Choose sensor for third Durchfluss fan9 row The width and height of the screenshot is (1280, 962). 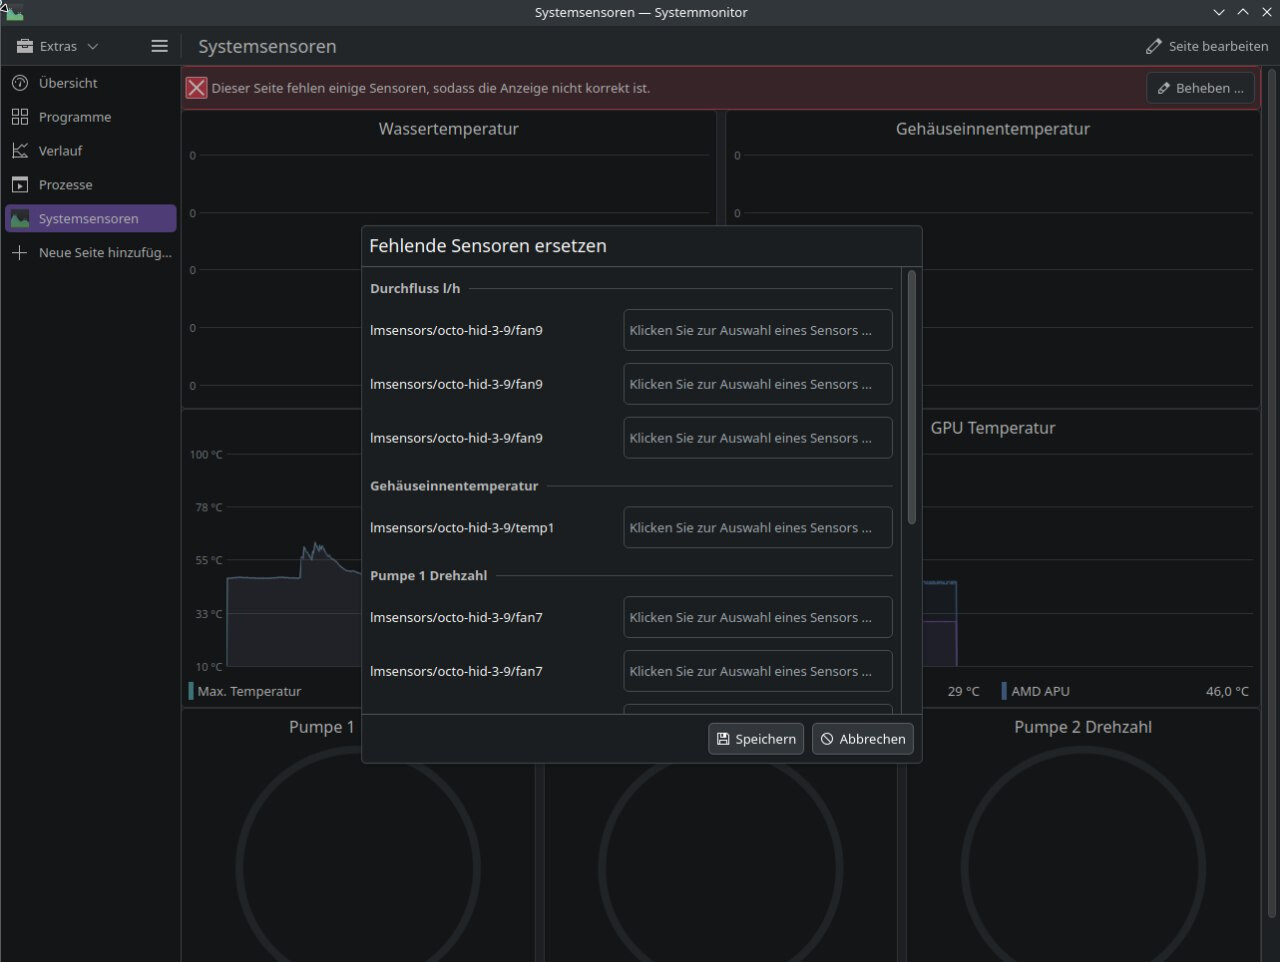758,438
